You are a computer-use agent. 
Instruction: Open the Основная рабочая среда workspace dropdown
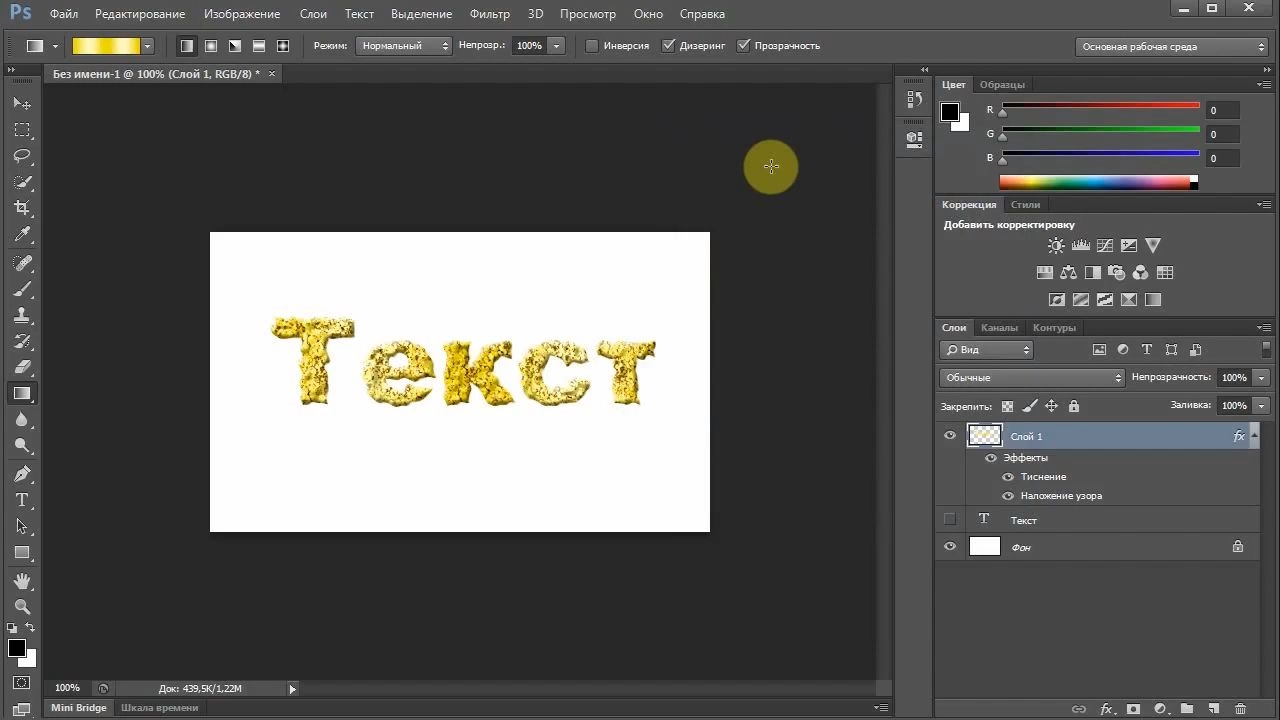(x=1172, y=46)
